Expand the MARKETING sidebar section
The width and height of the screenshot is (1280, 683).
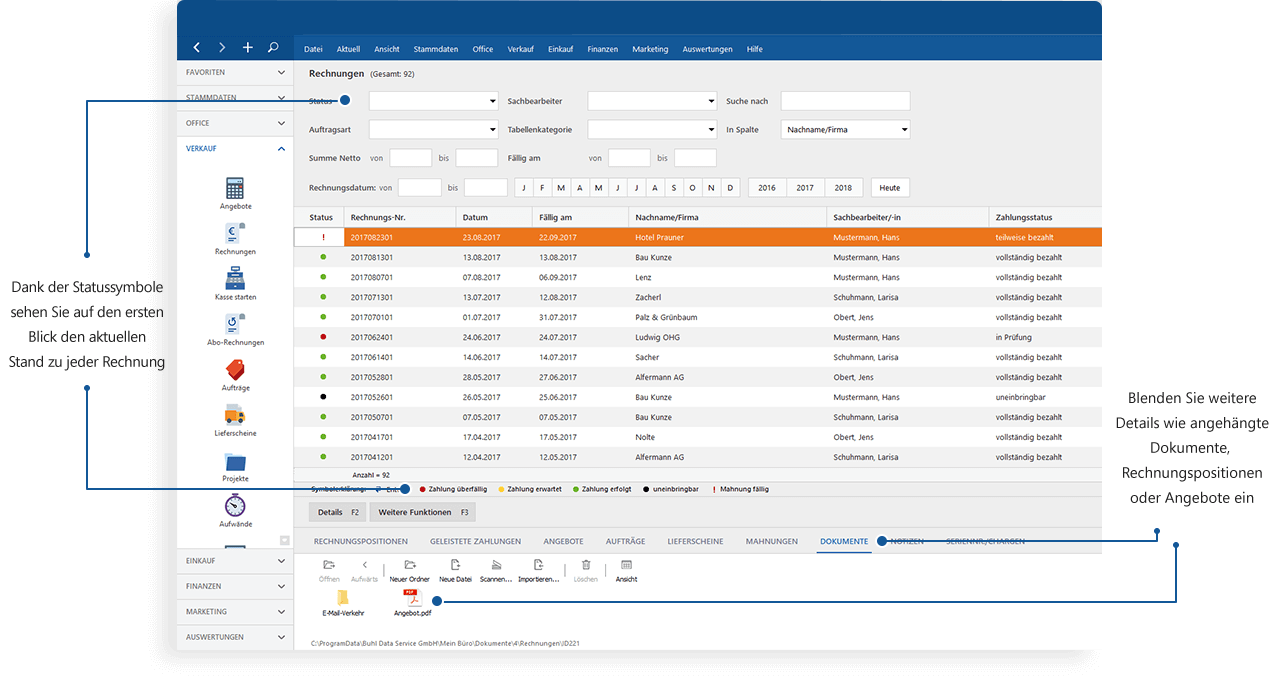235,611
